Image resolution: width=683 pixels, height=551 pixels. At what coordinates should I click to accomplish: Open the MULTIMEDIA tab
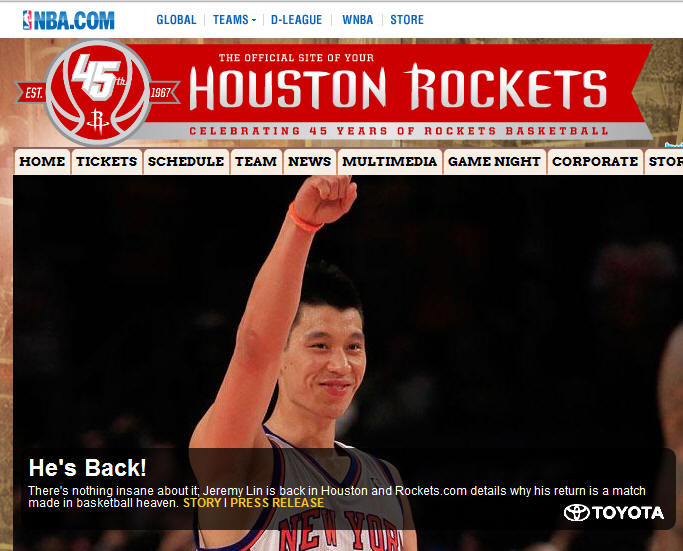pyautogui.click(x=390, y=162)
